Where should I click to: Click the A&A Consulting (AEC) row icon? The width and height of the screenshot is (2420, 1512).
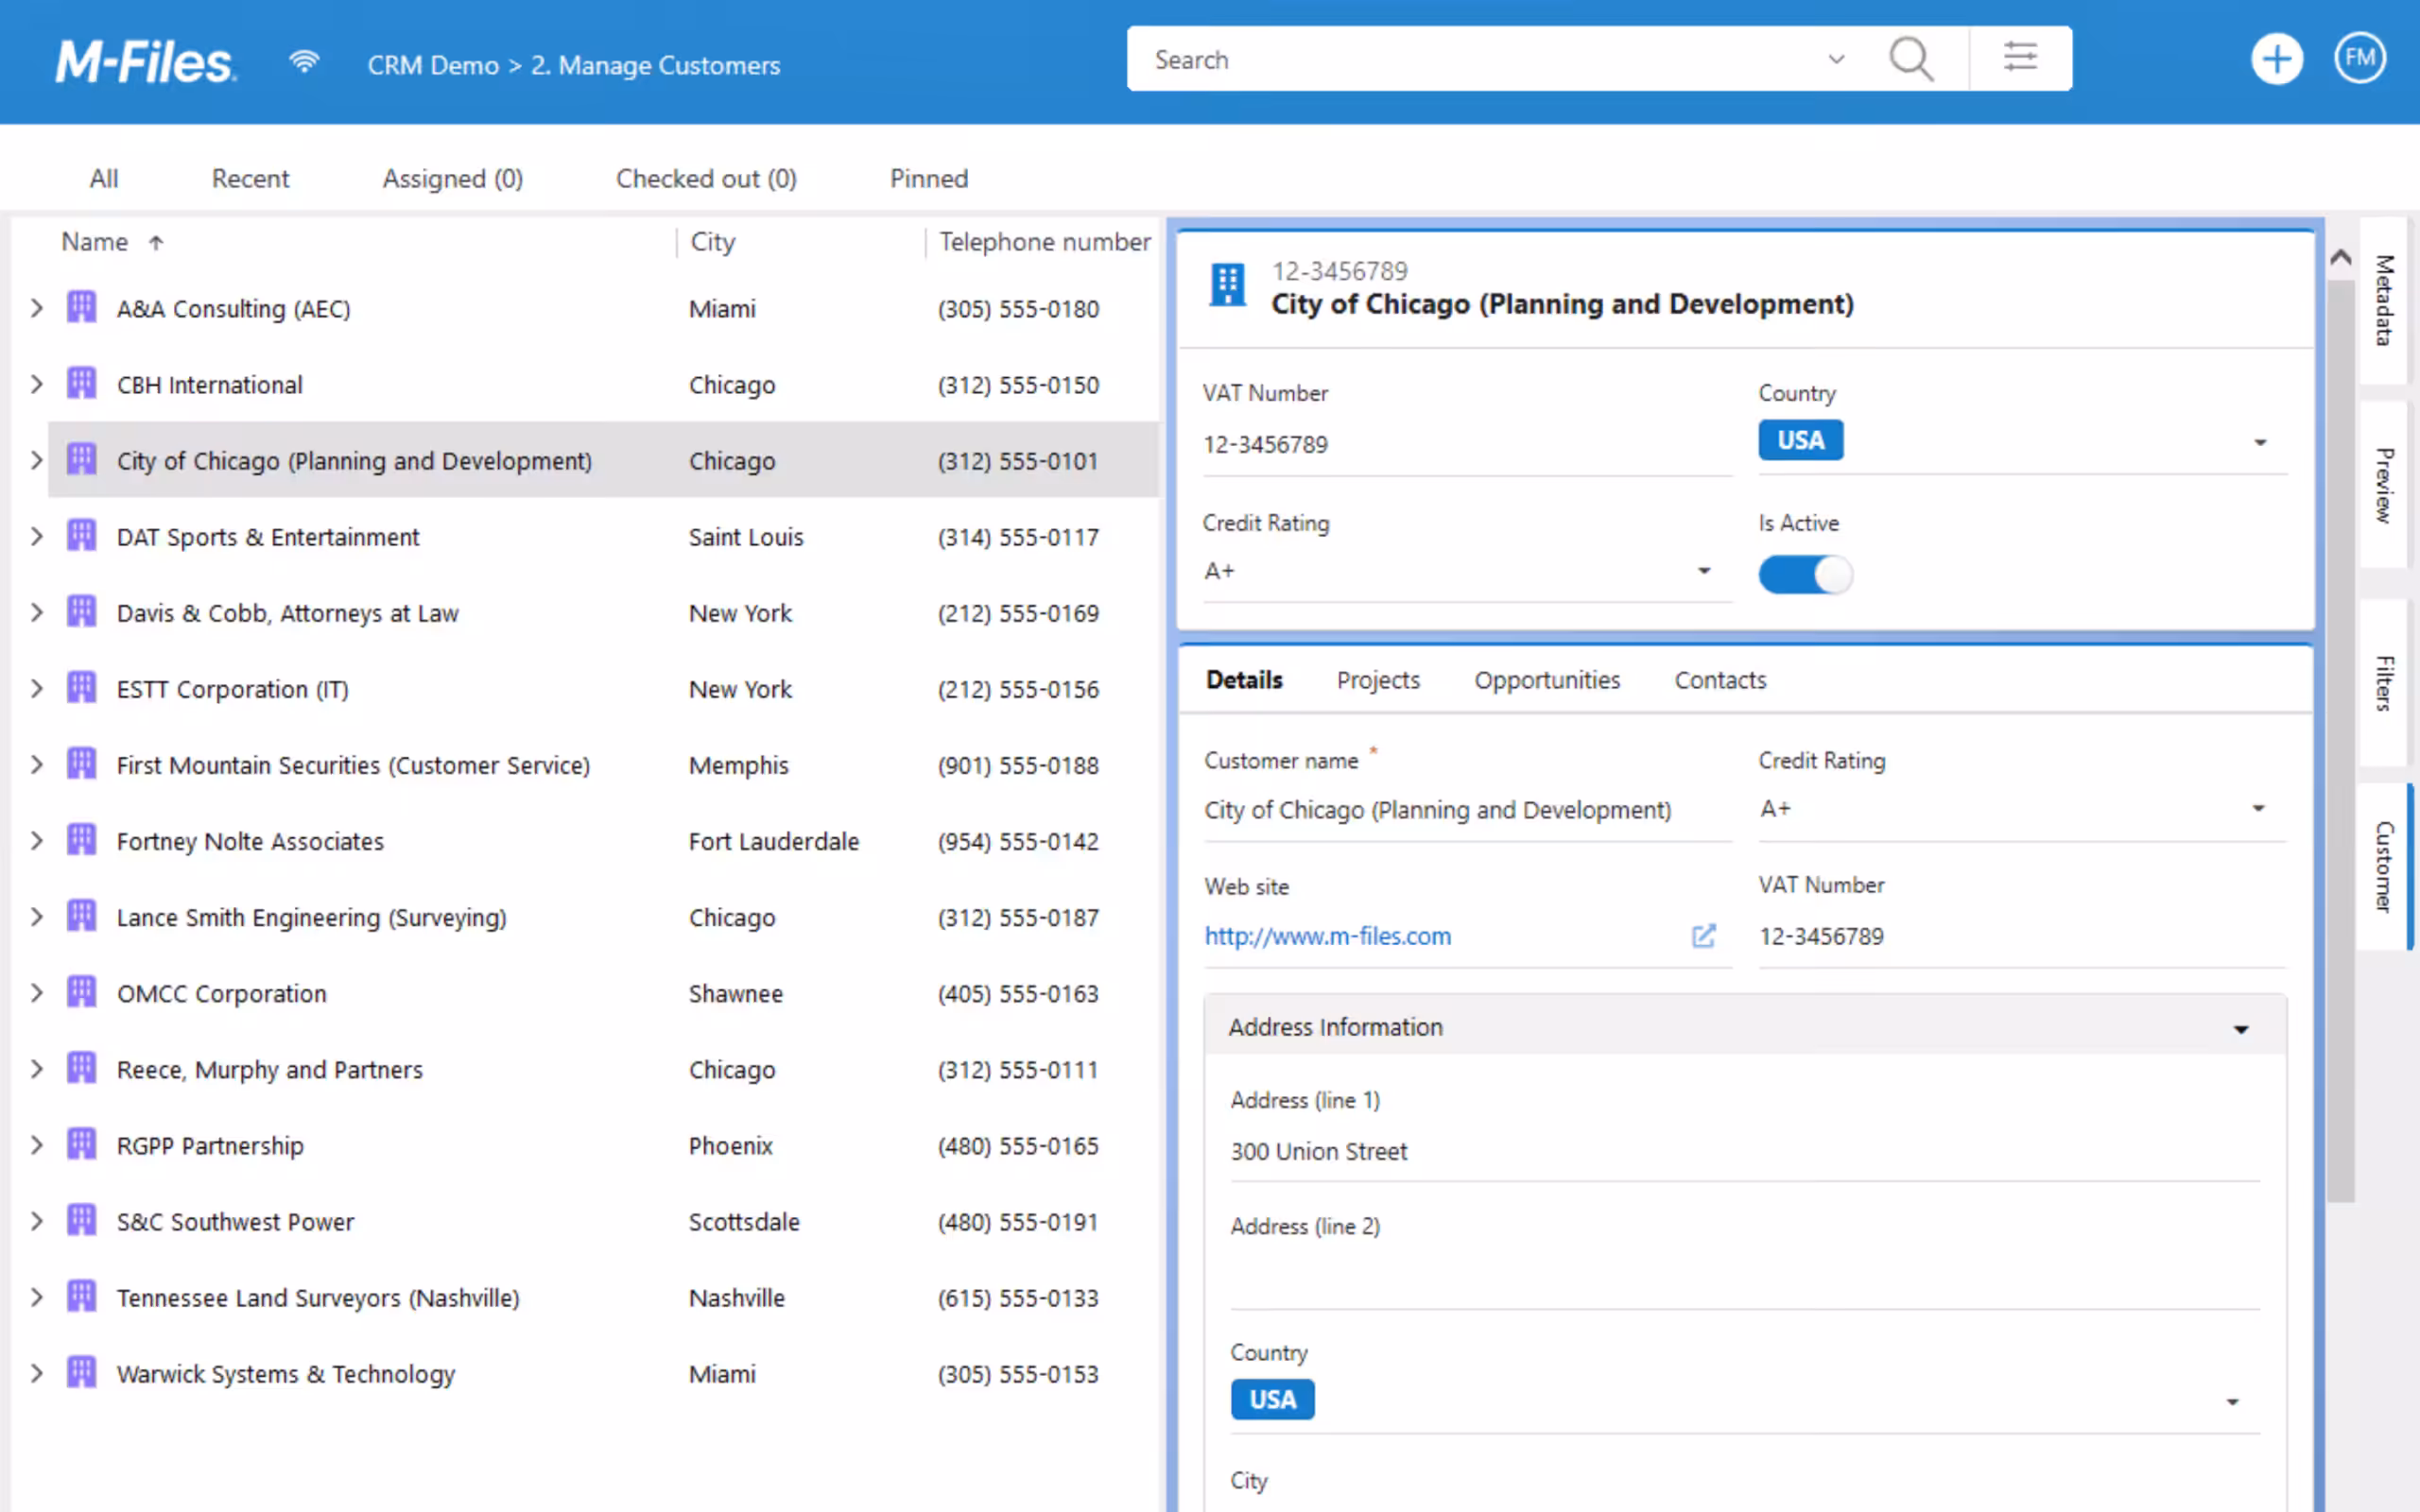click(82, 307)
